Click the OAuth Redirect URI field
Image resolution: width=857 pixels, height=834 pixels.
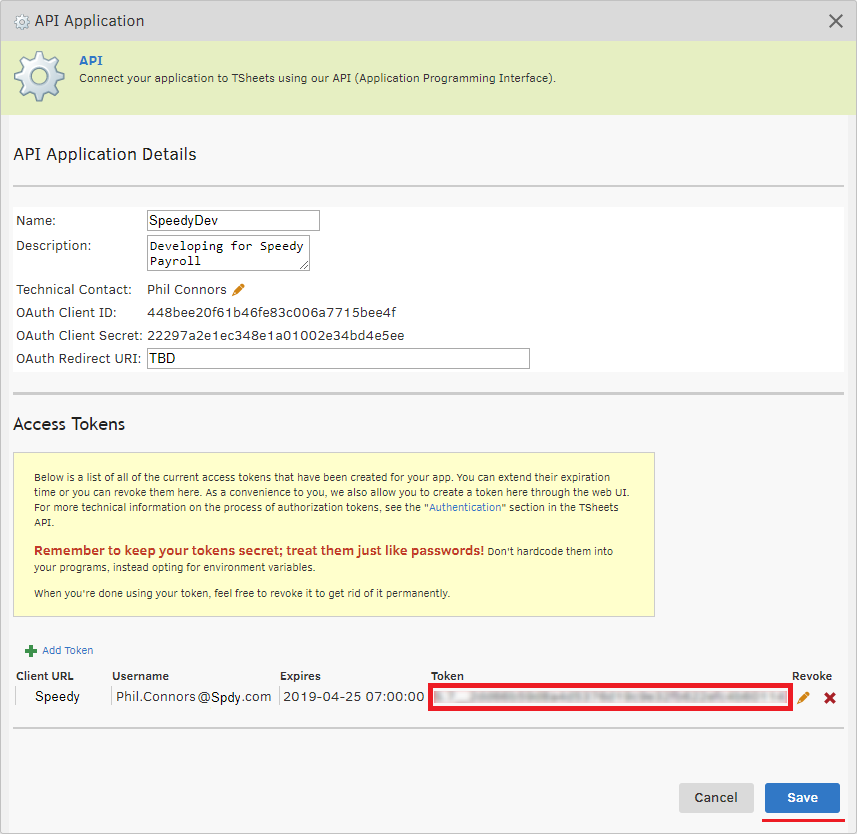coord(338,358)
